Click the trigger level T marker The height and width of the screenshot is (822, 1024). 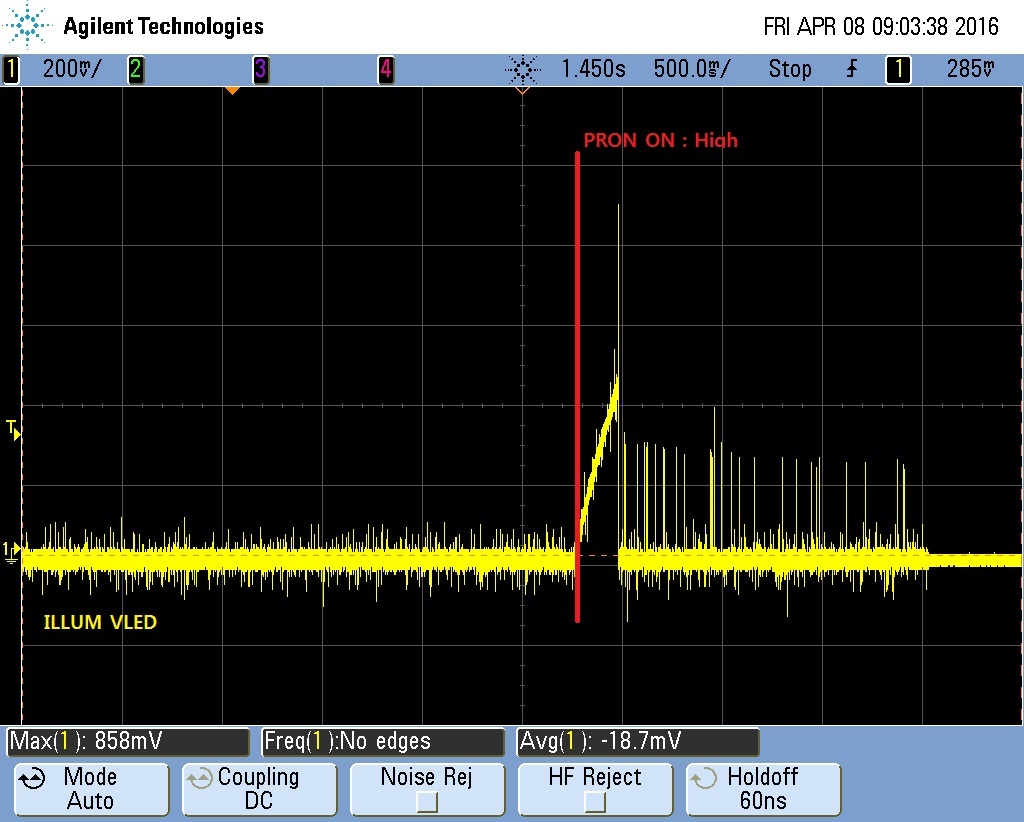(13, 429)
